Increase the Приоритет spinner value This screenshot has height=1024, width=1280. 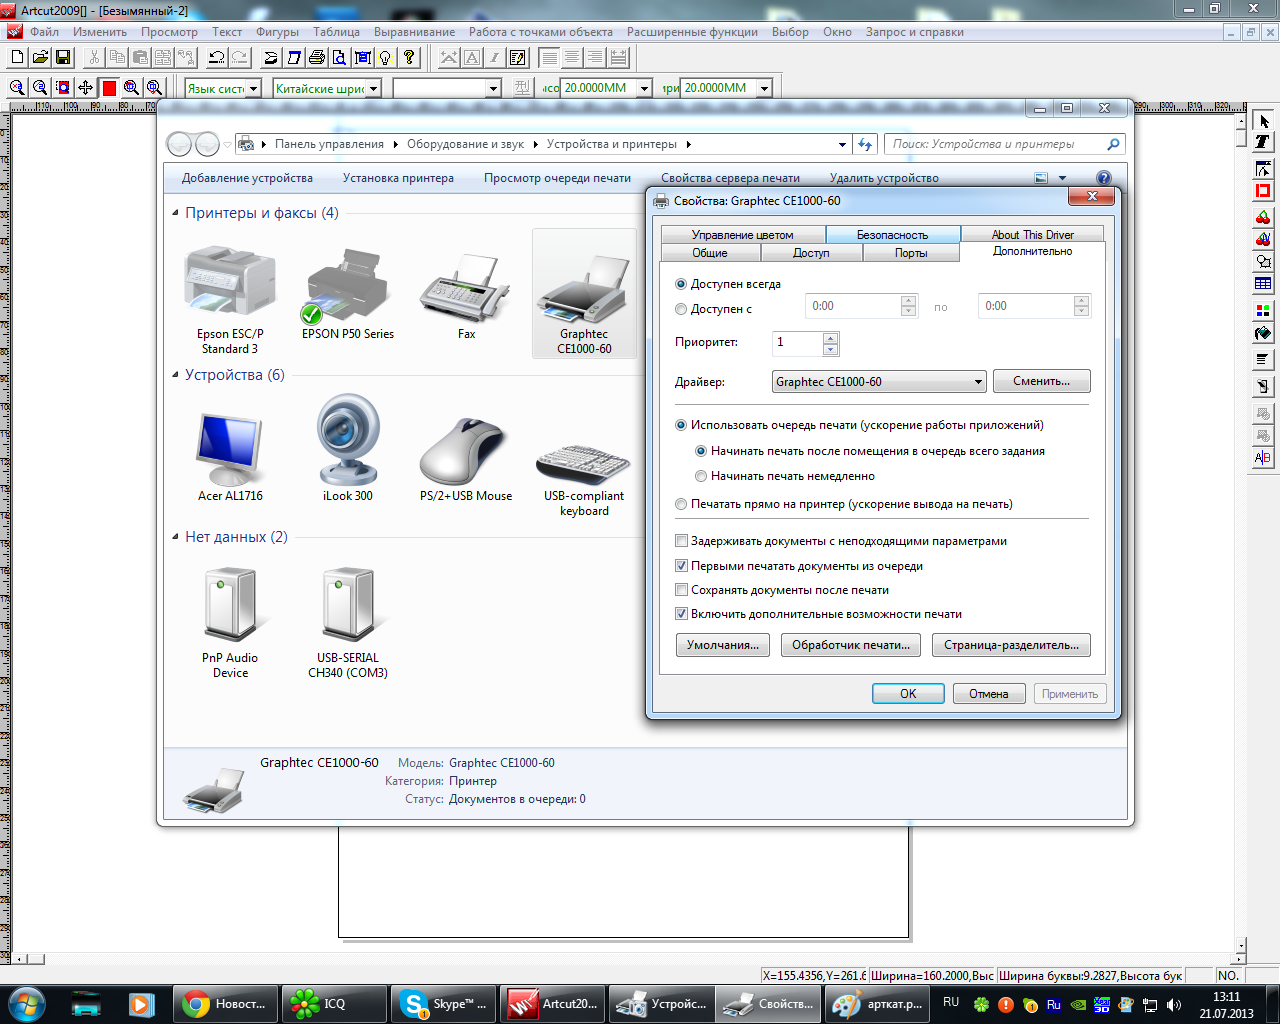tap(830, 338)
